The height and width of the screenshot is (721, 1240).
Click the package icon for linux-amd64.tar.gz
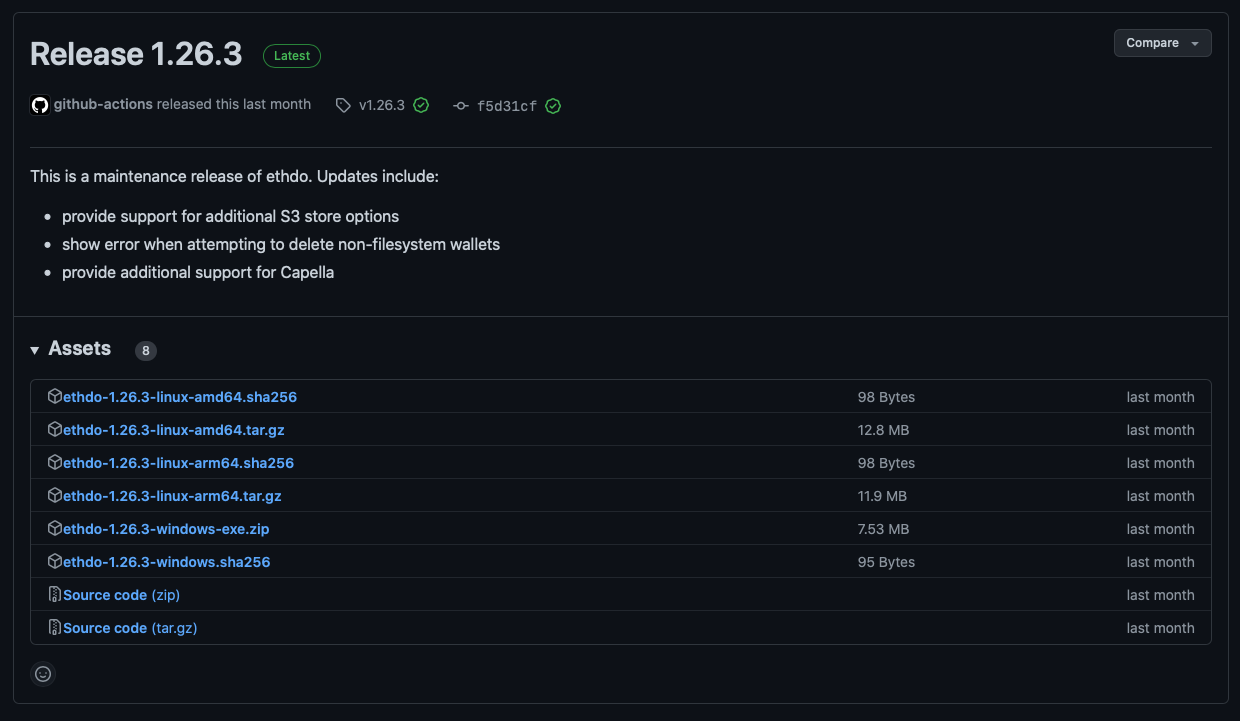(55, 430)
